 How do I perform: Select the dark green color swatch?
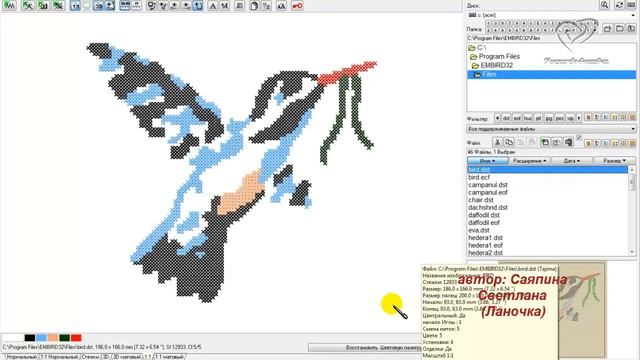(x=64, y=338)
